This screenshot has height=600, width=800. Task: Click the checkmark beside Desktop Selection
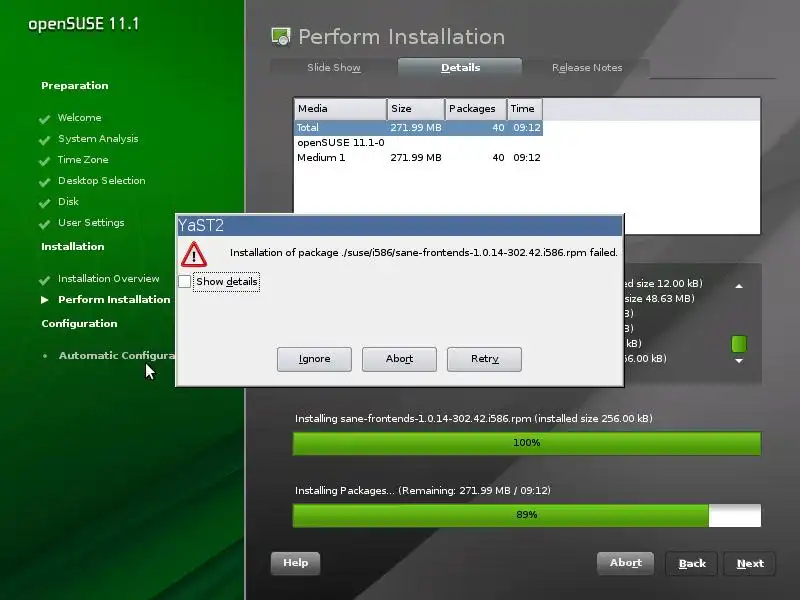point(44,182)
